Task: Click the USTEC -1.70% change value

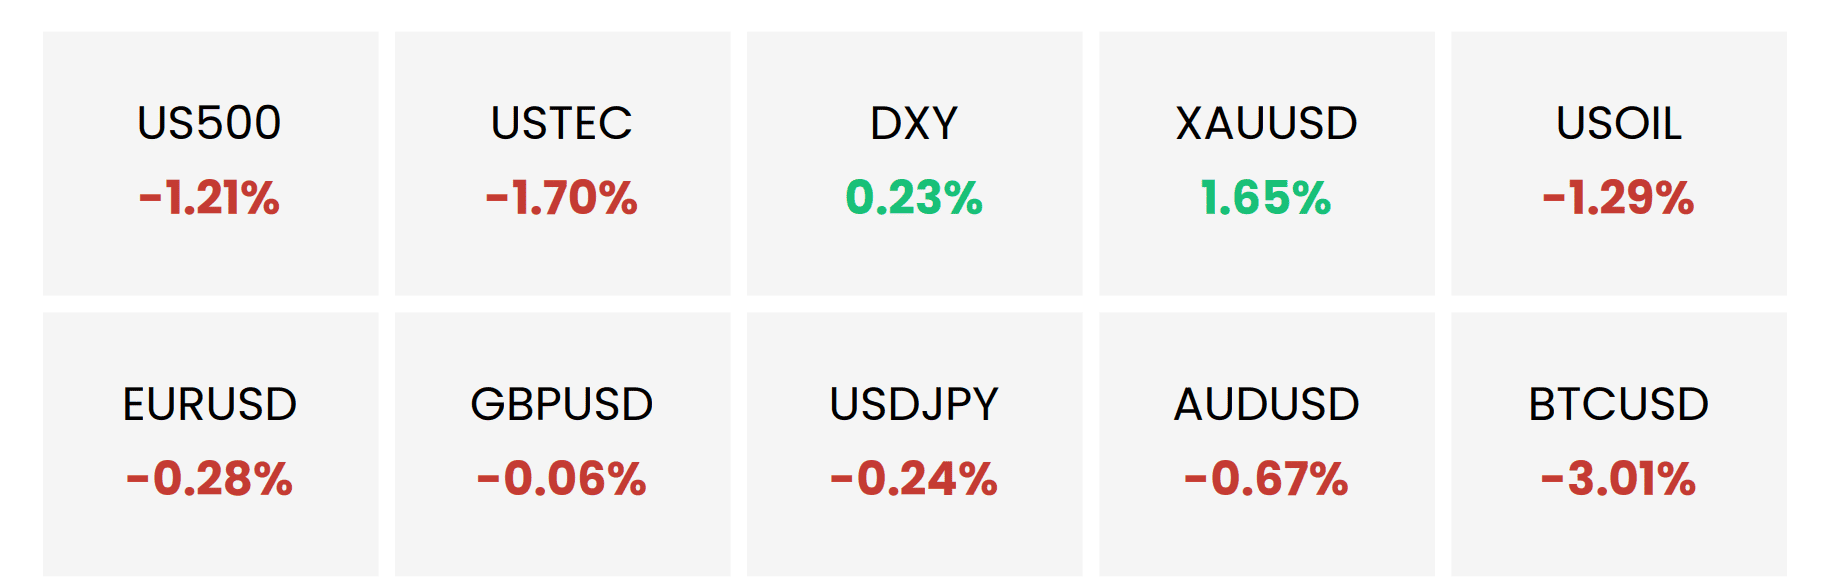Action: click(x=561, y=198)
